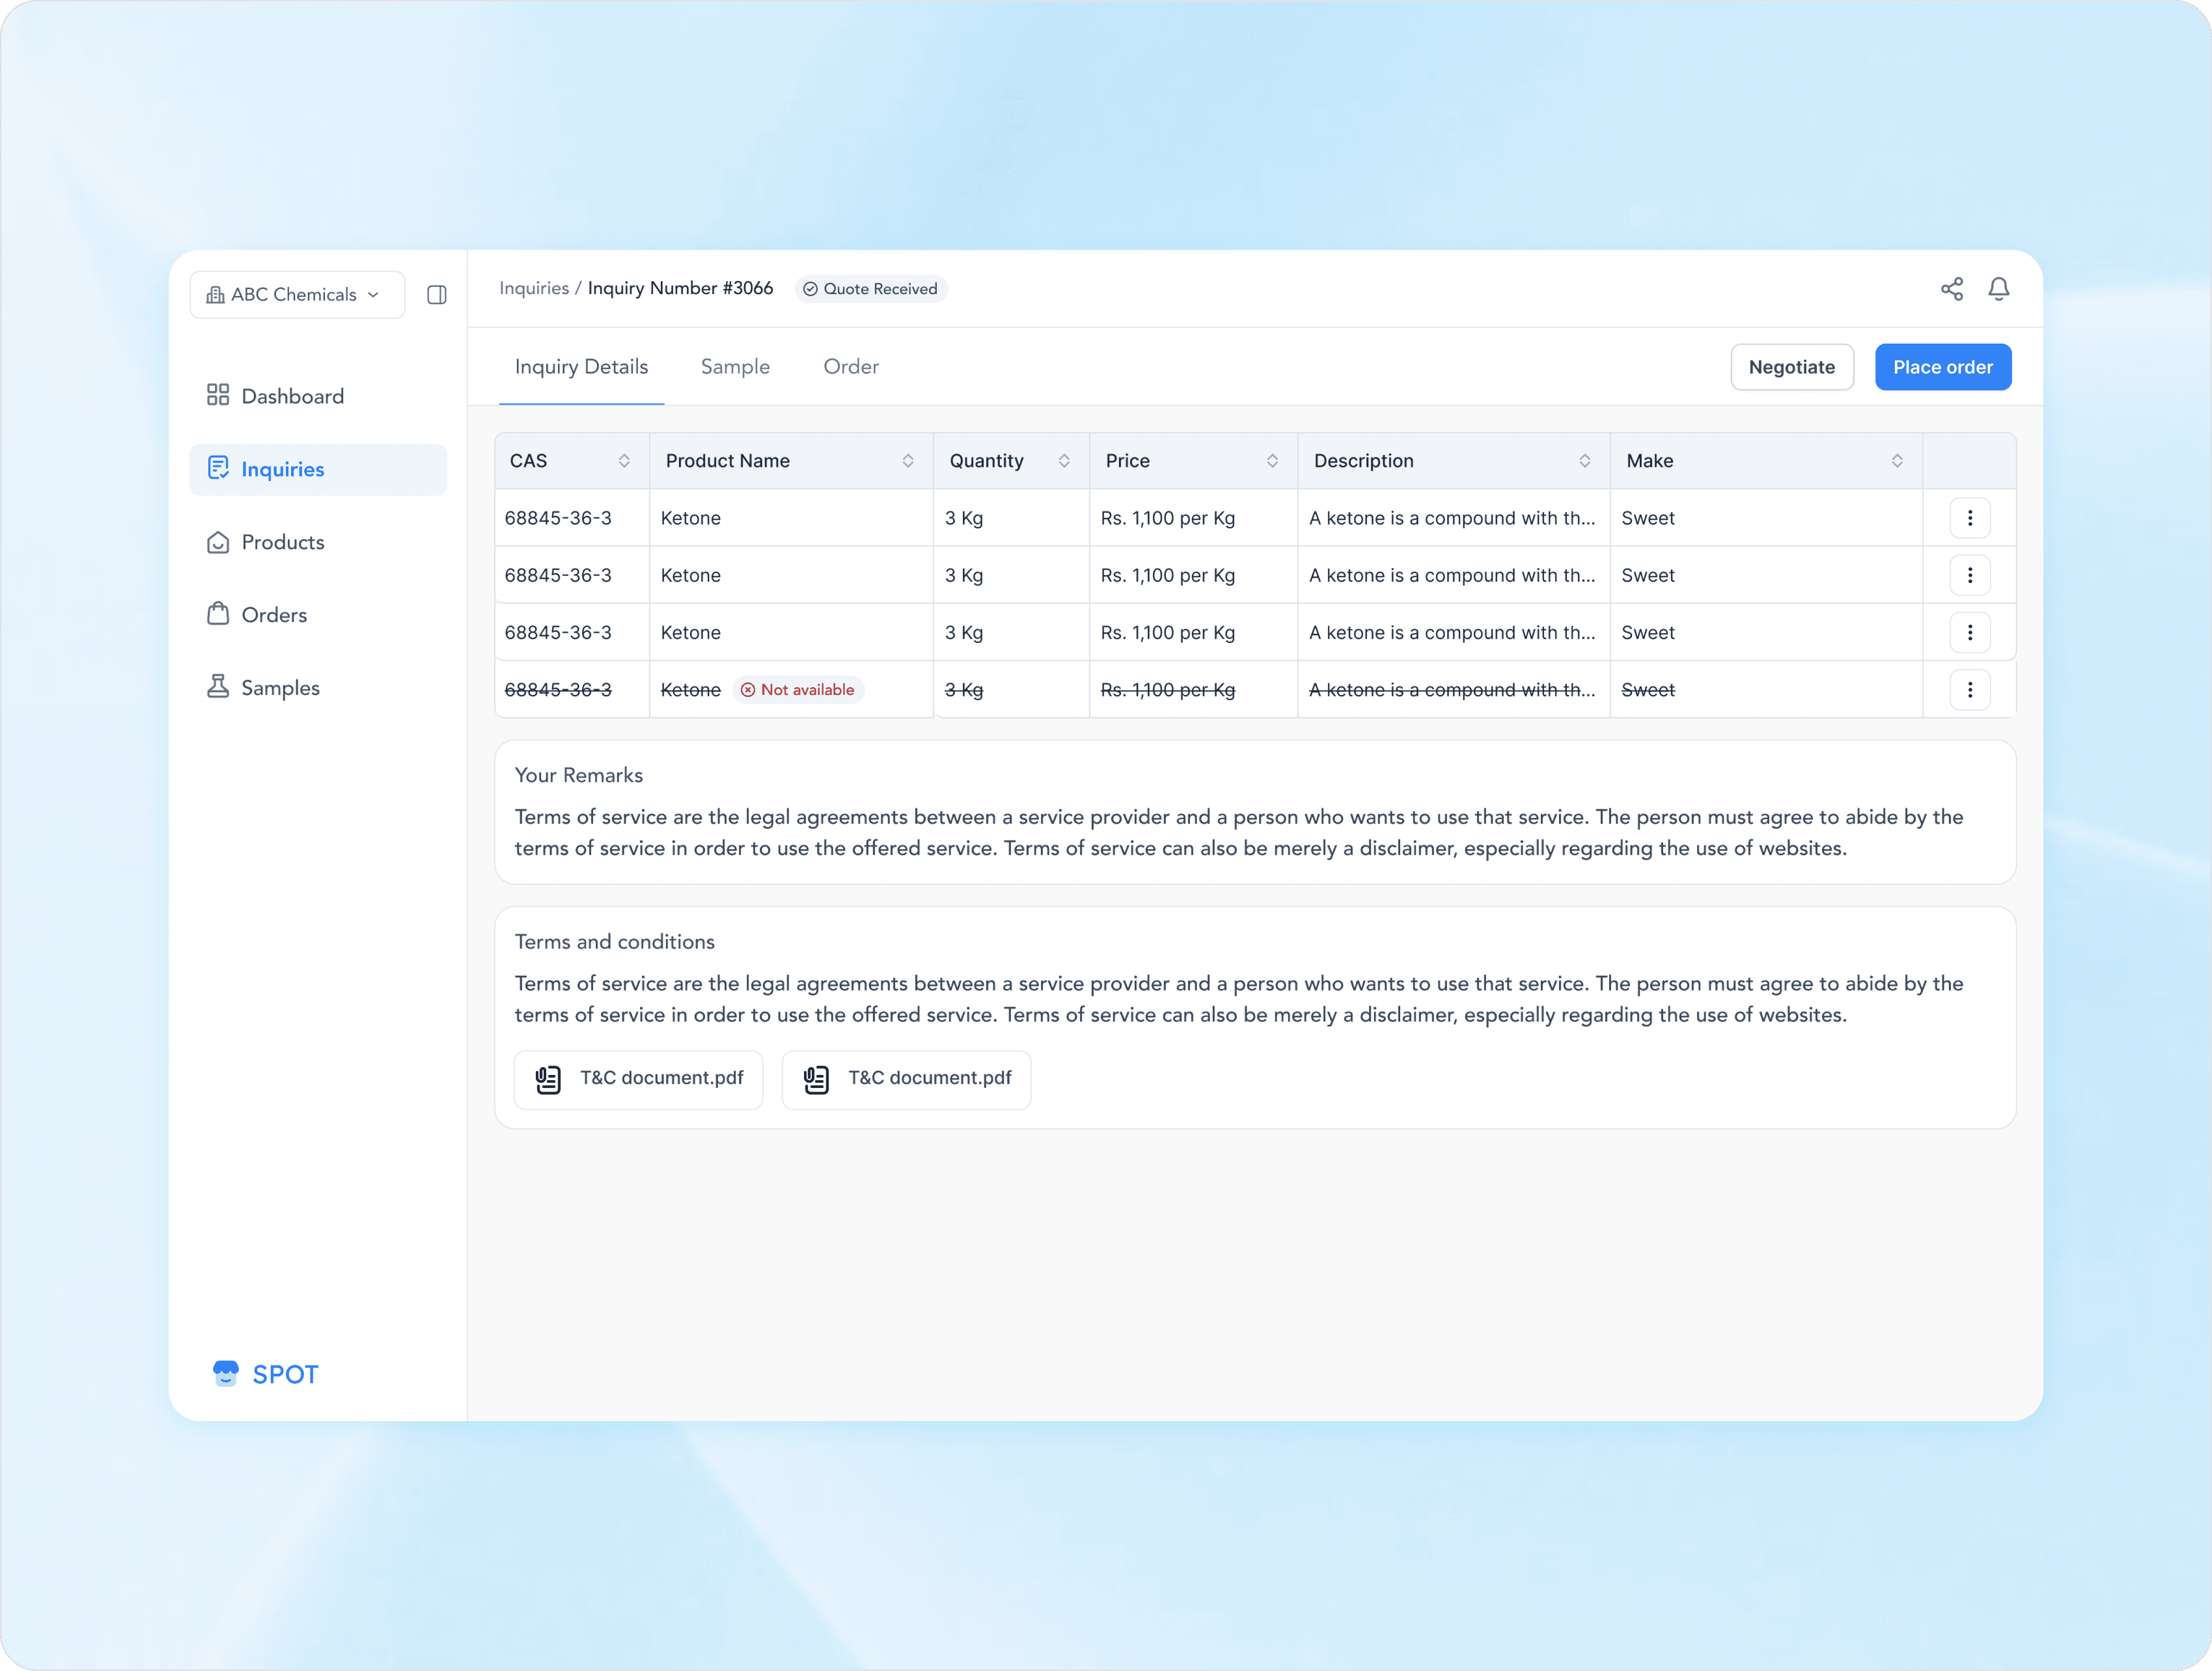2212x1671 pixels.
Task: Toggle the sidebar collapse panel icon
Action: tap(436, 295)
